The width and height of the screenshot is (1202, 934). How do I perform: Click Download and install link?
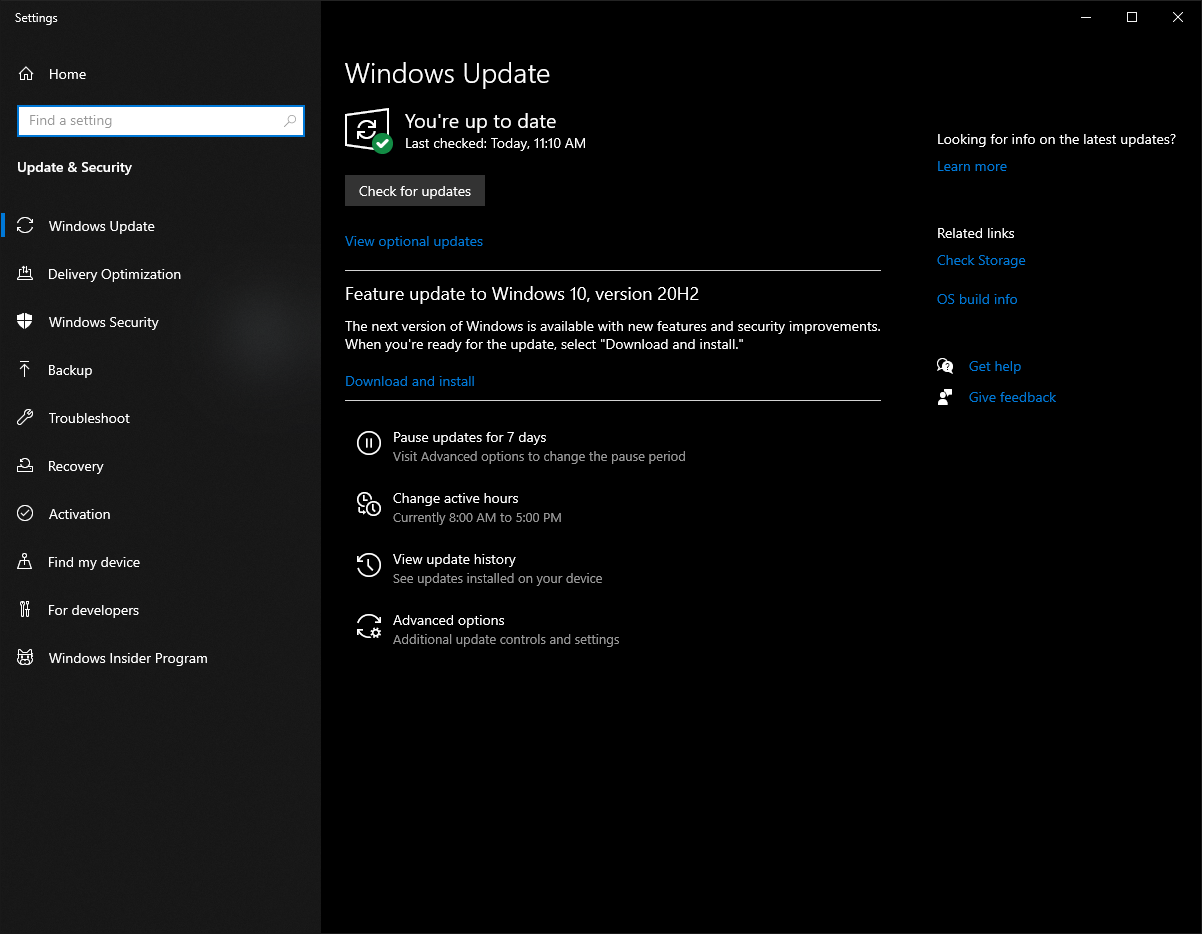410,381
